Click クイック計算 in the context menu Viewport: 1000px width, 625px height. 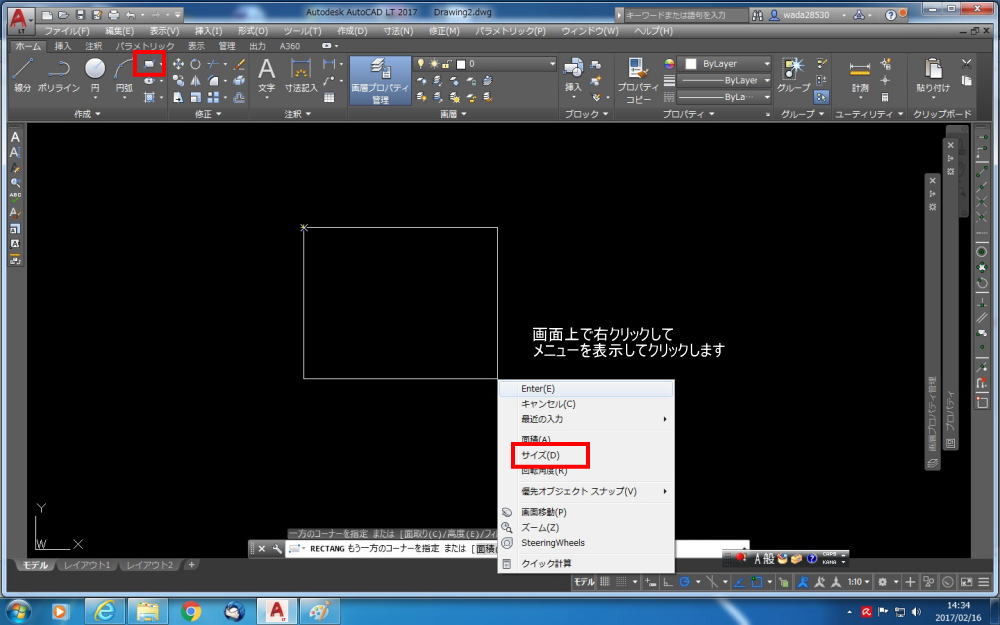[x=547, y=563]
